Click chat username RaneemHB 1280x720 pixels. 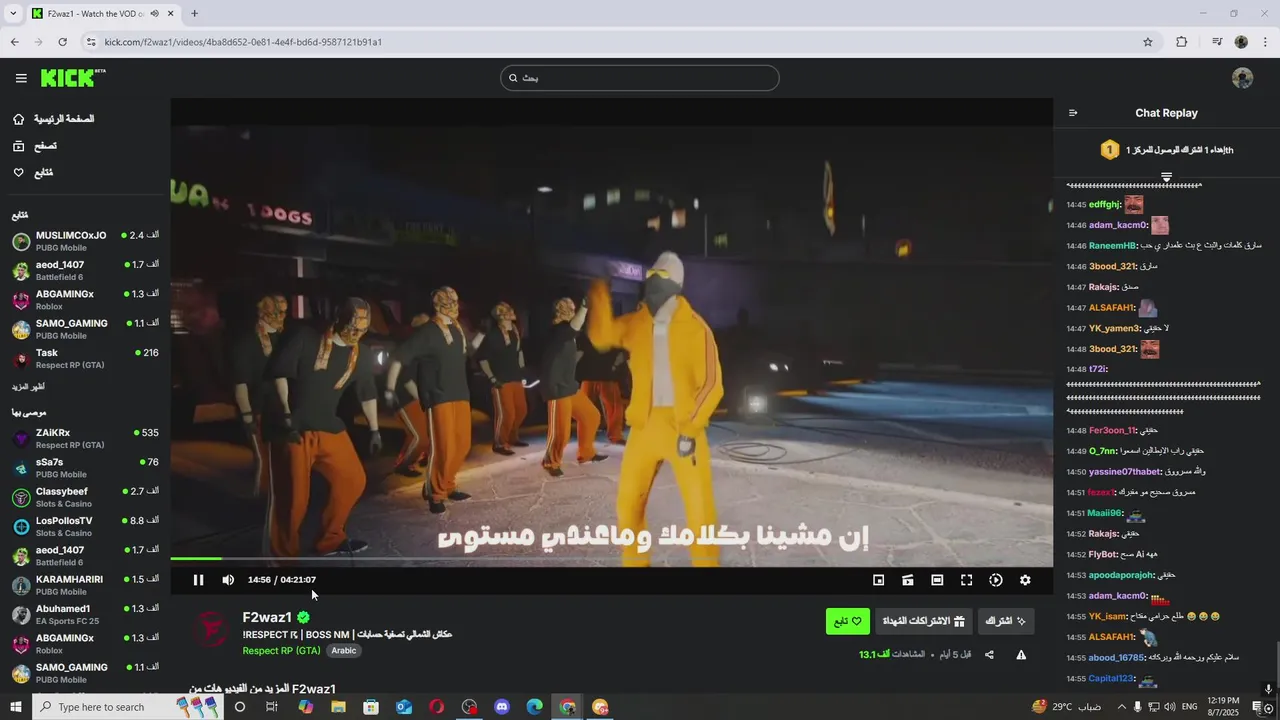coord(1113,245)
